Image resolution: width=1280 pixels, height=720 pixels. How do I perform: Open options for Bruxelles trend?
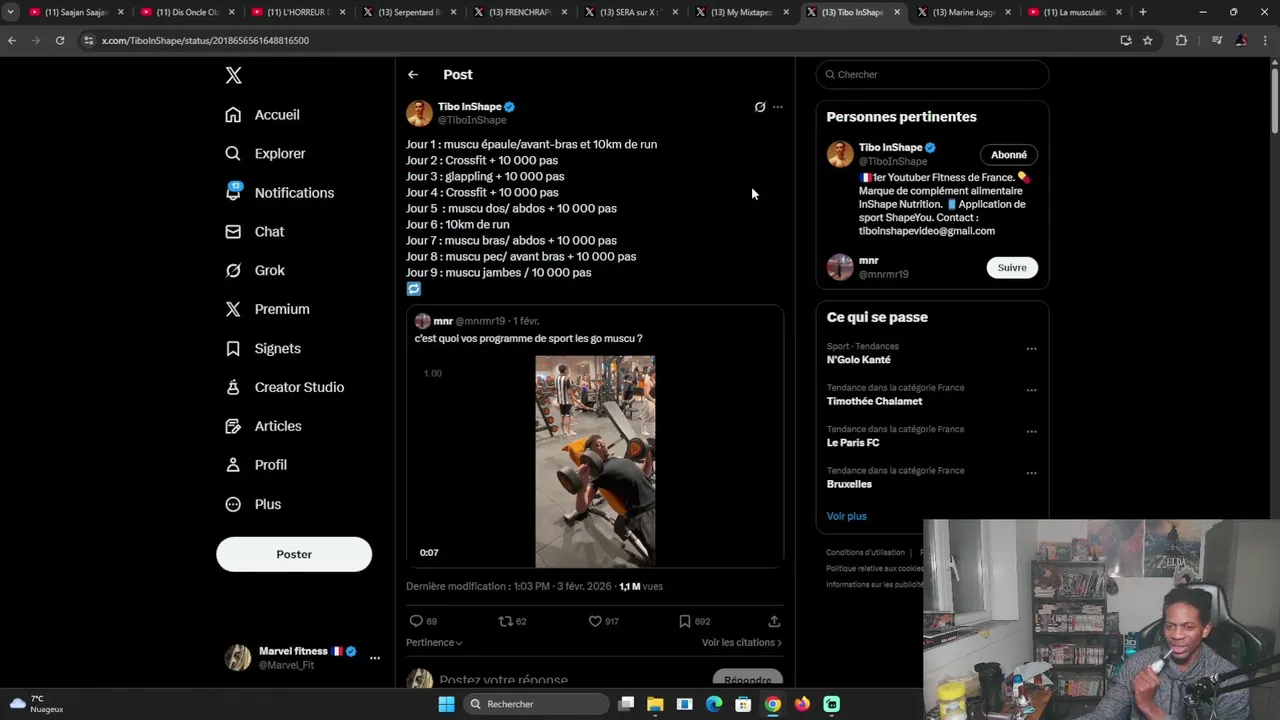(x=1031, y=473)
